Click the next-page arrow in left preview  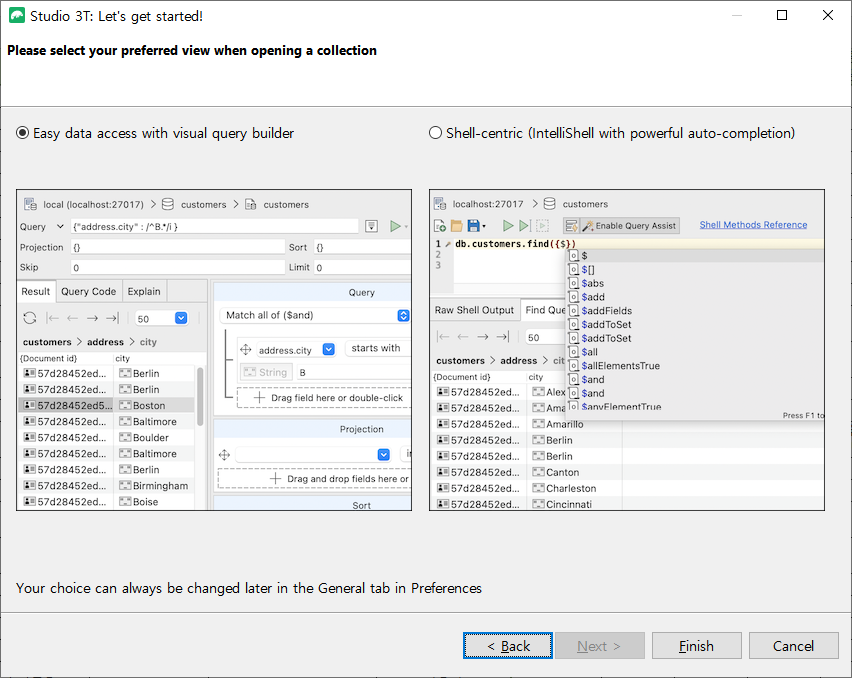point(92,318)
